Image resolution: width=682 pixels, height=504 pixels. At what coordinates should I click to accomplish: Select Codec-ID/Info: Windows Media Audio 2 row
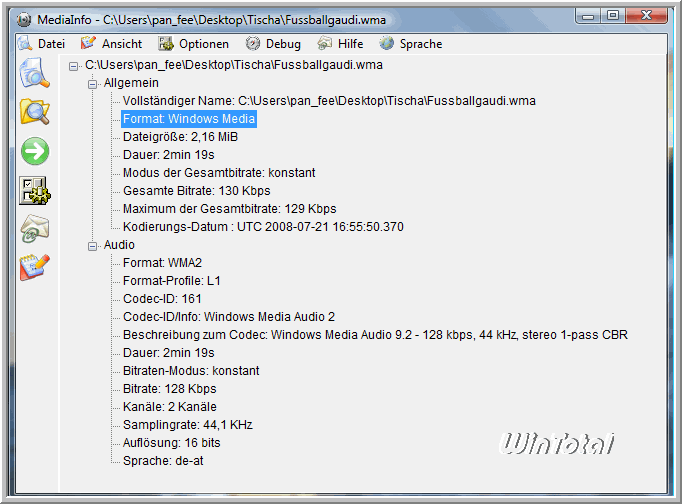[229, 317]
